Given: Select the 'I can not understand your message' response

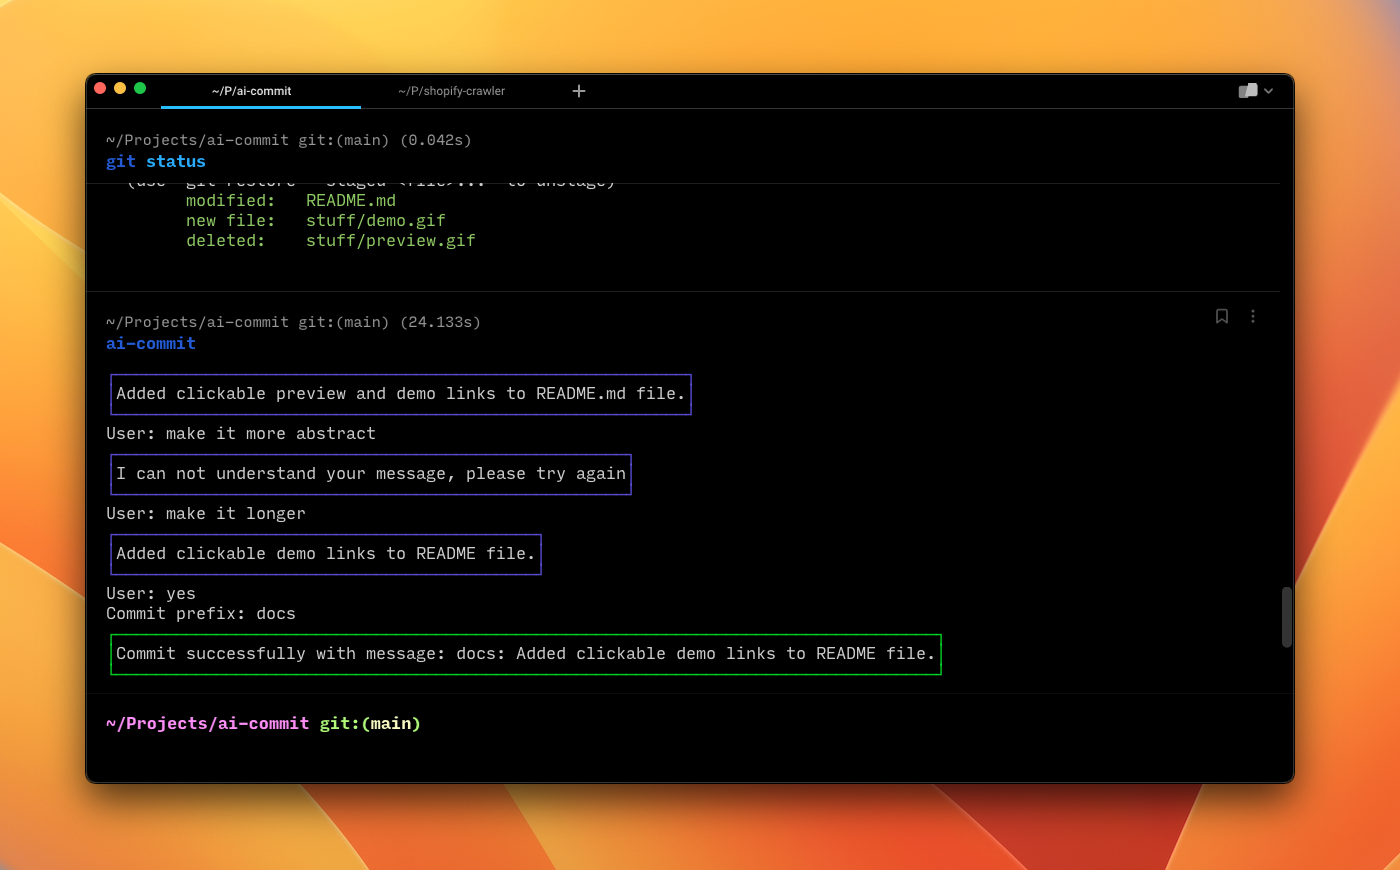Looking at the screenshot, I should point(370,473).
